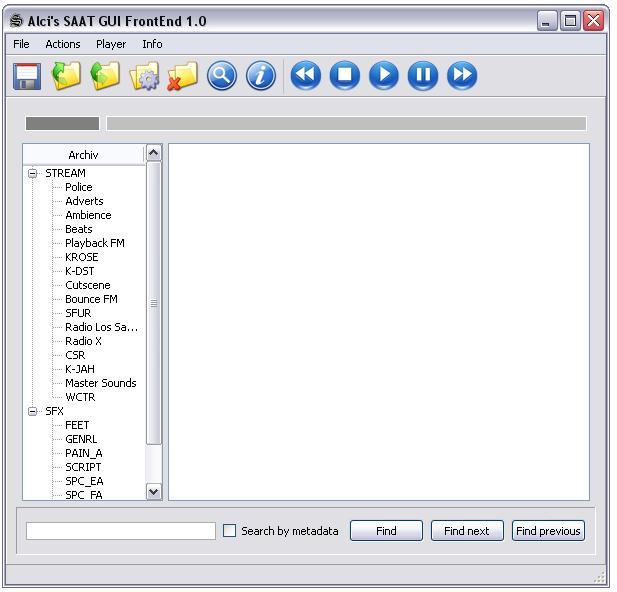Click the Find button

[x=386, y=531]
